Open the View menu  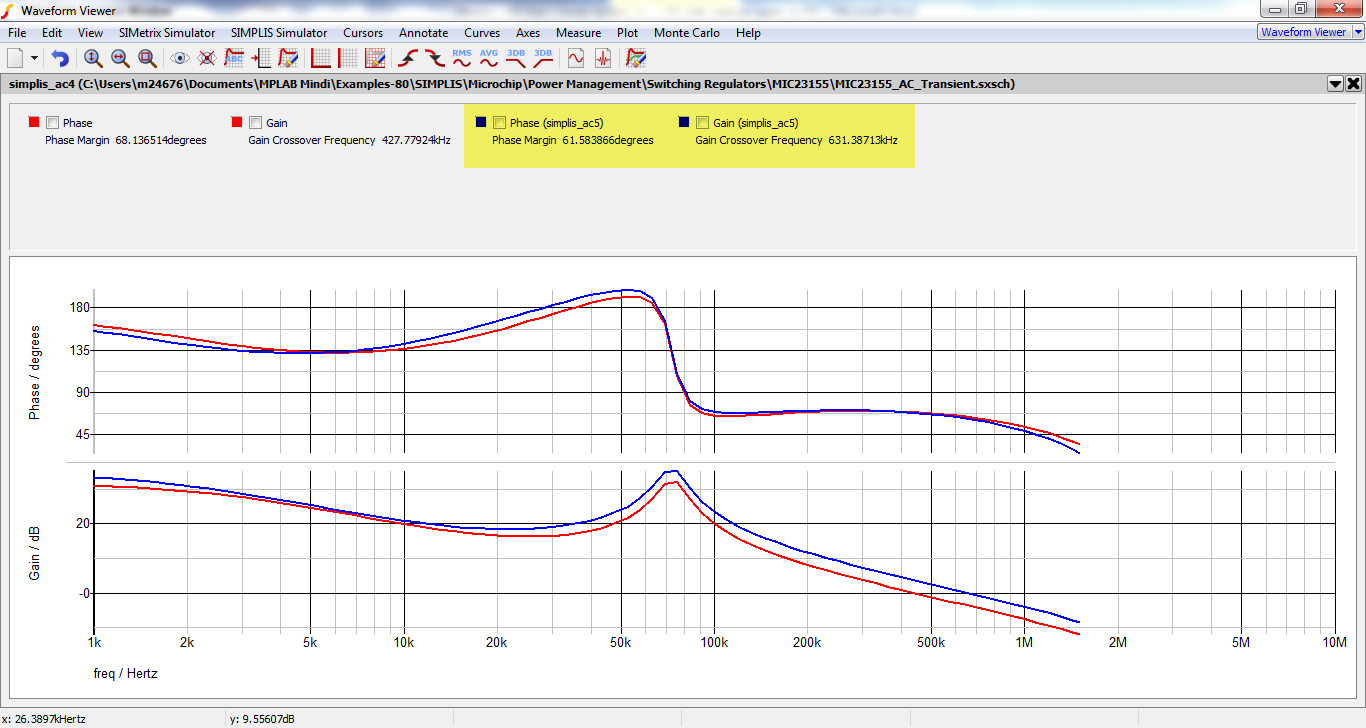90,33
